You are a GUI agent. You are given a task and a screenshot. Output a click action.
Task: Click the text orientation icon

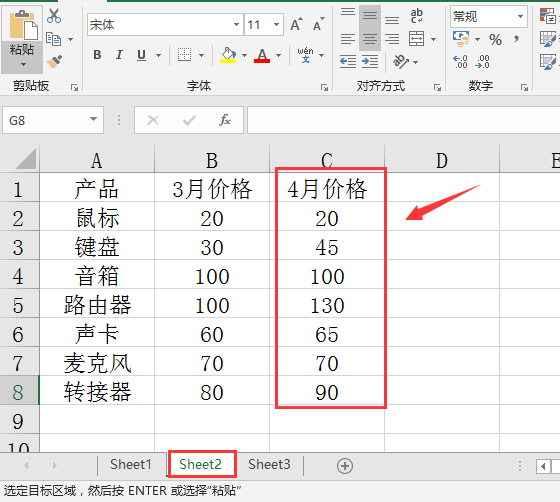401,62
